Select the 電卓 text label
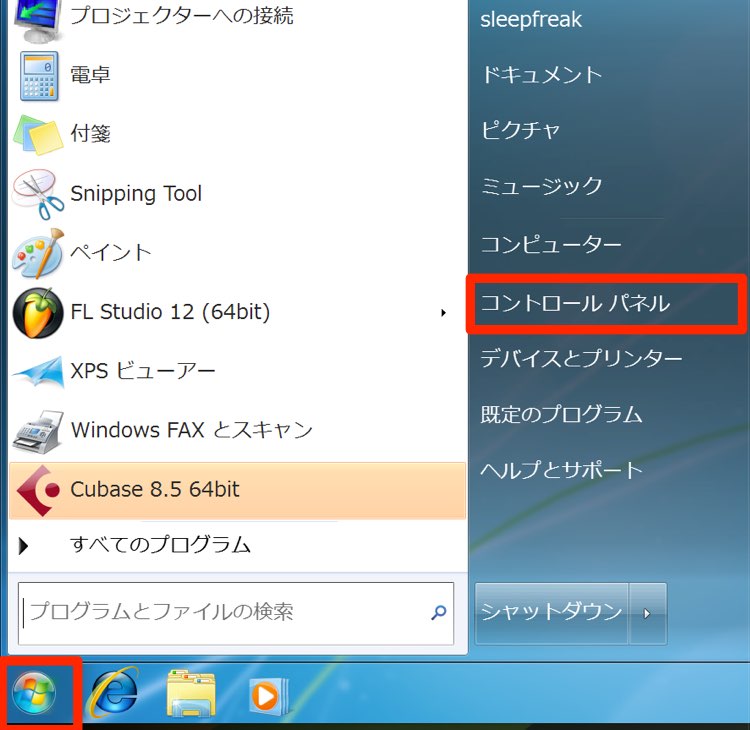Image resolution: width=750 pixels, height=730 pixels. tap(90, 75)
